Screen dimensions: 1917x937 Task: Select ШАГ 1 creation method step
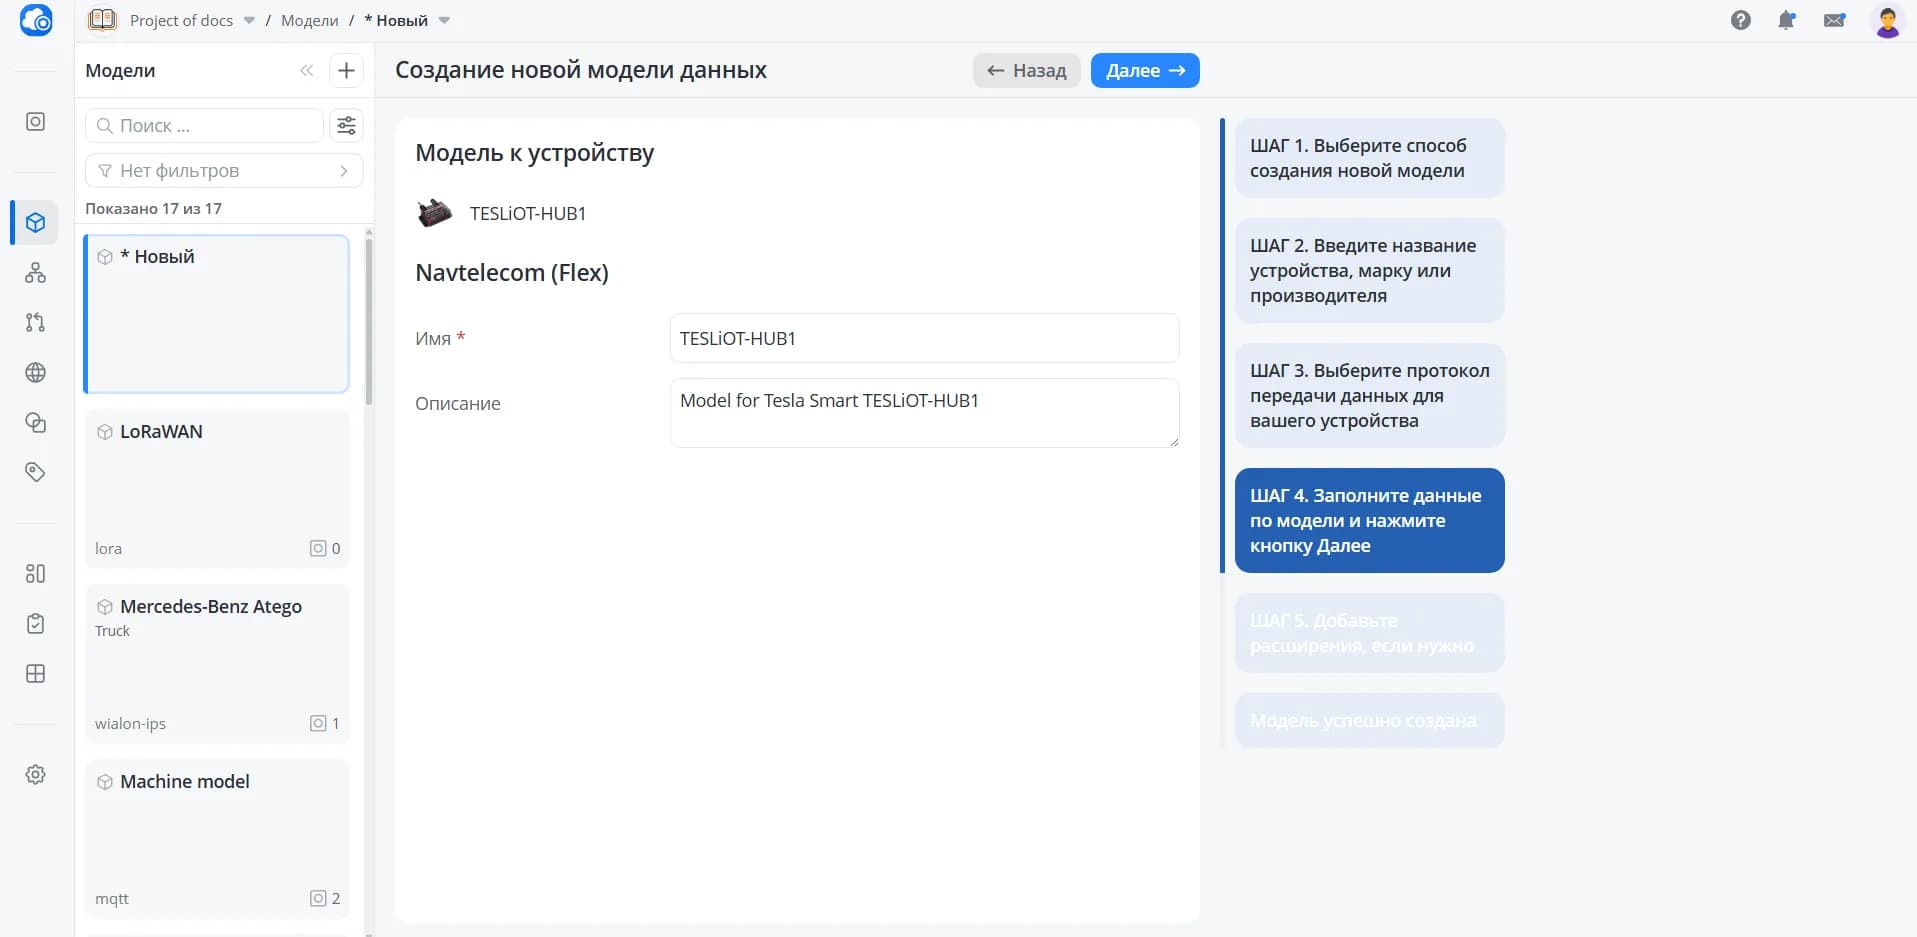point(1369,158)
